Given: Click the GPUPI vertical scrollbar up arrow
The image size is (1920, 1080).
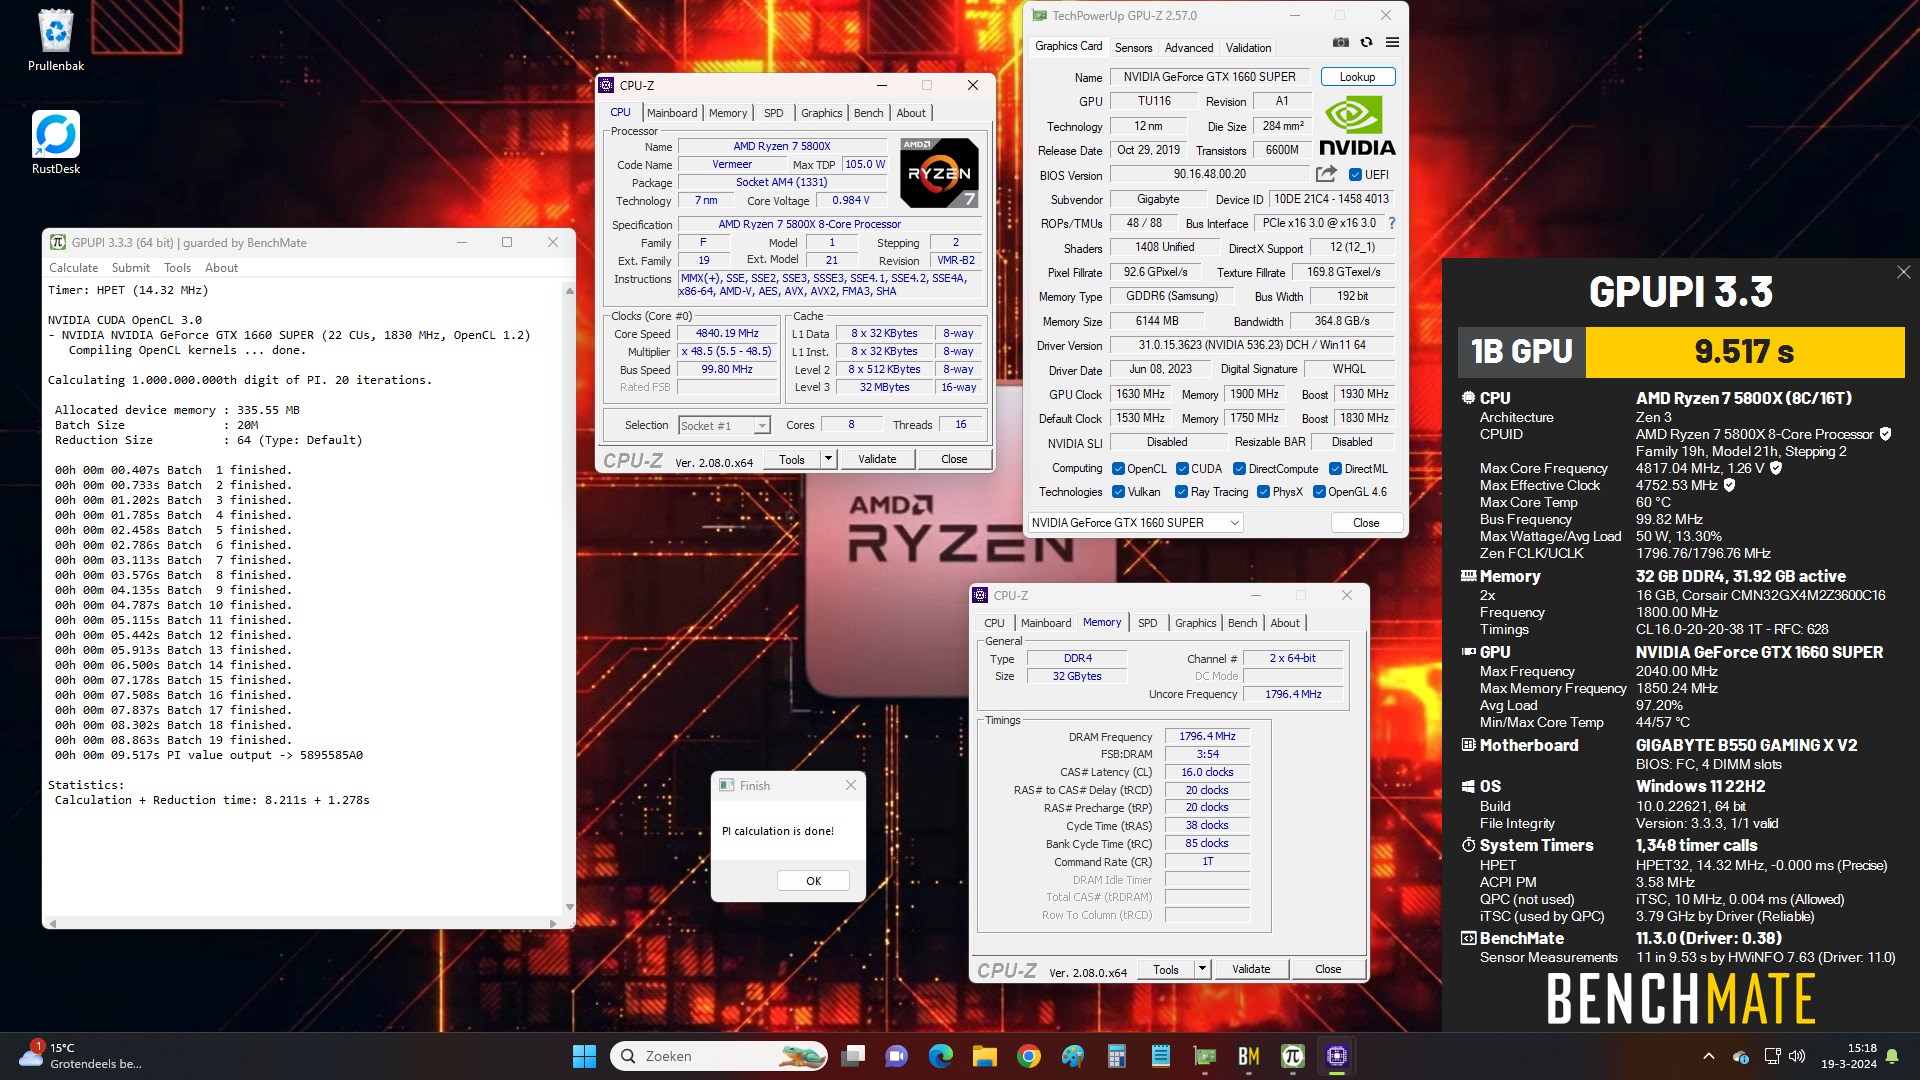Looking at the screenshot, I should coord(569,291).
